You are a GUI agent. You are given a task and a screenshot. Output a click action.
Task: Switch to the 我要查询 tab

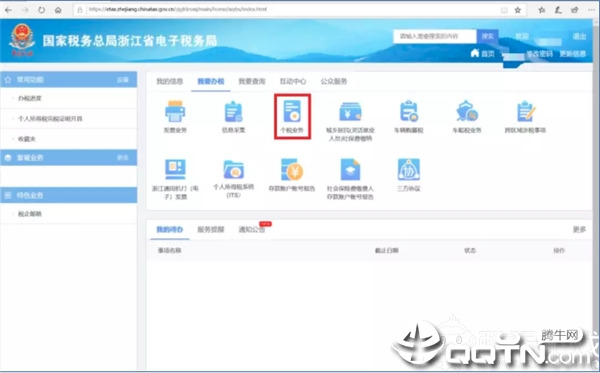pyautogui.click(x=252, y=81)
